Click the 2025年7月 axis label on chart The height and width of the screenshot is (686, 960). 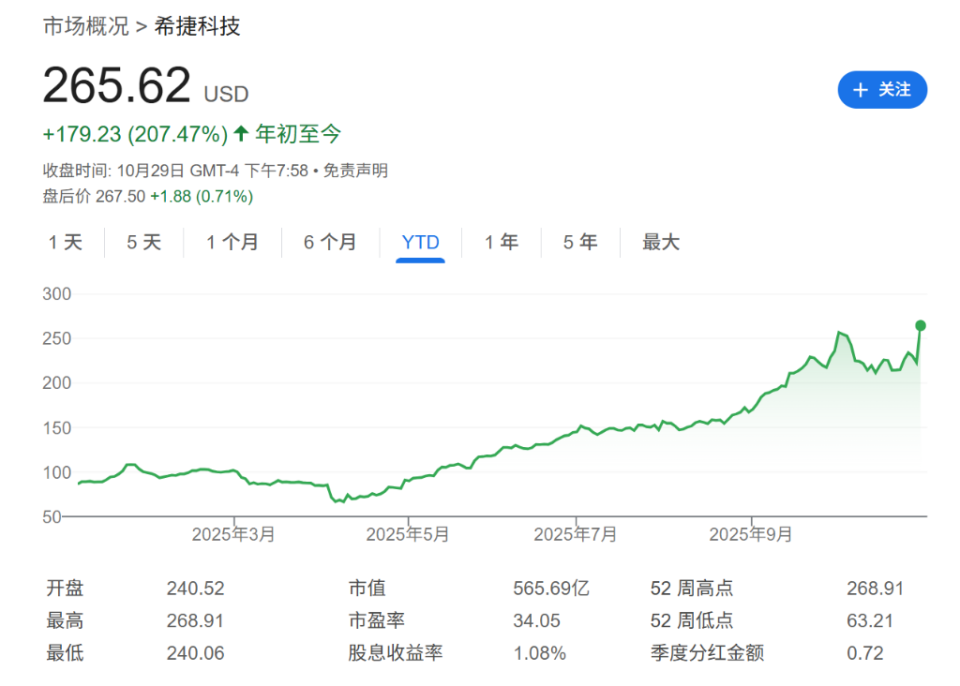click(575, 535)
